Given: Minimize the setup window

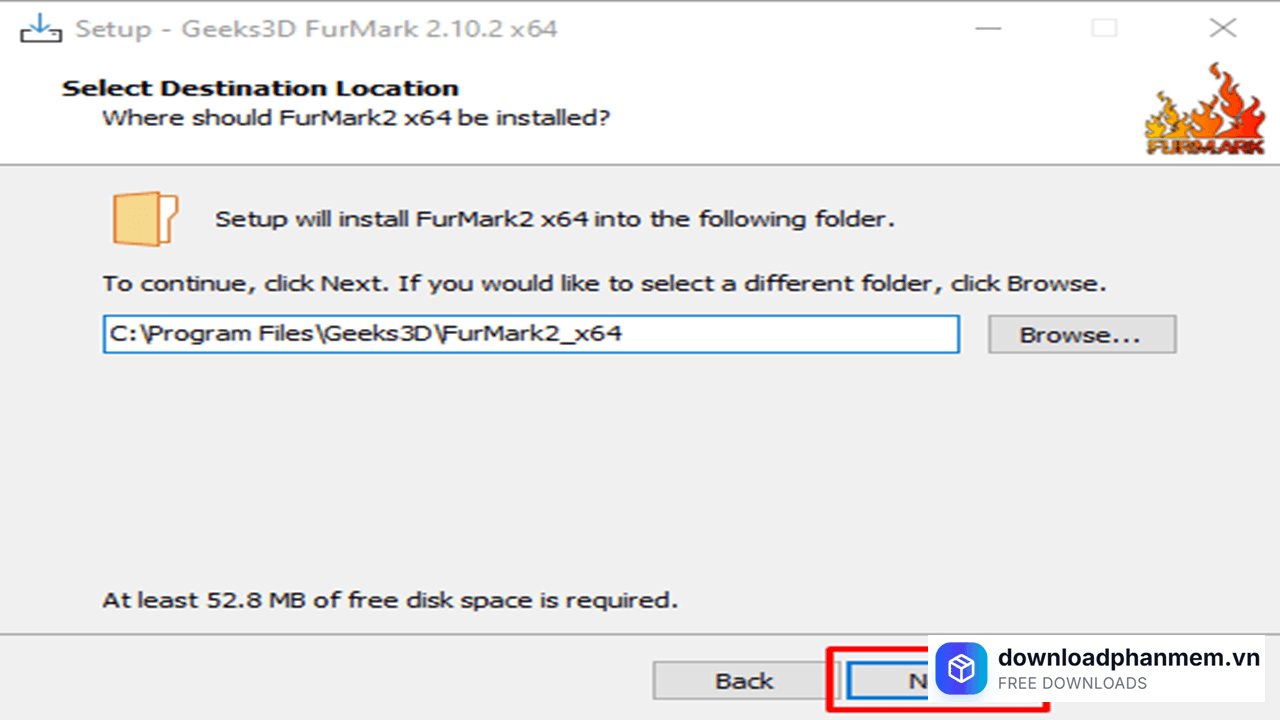Looking at the screenshot, I should (988, 29).
